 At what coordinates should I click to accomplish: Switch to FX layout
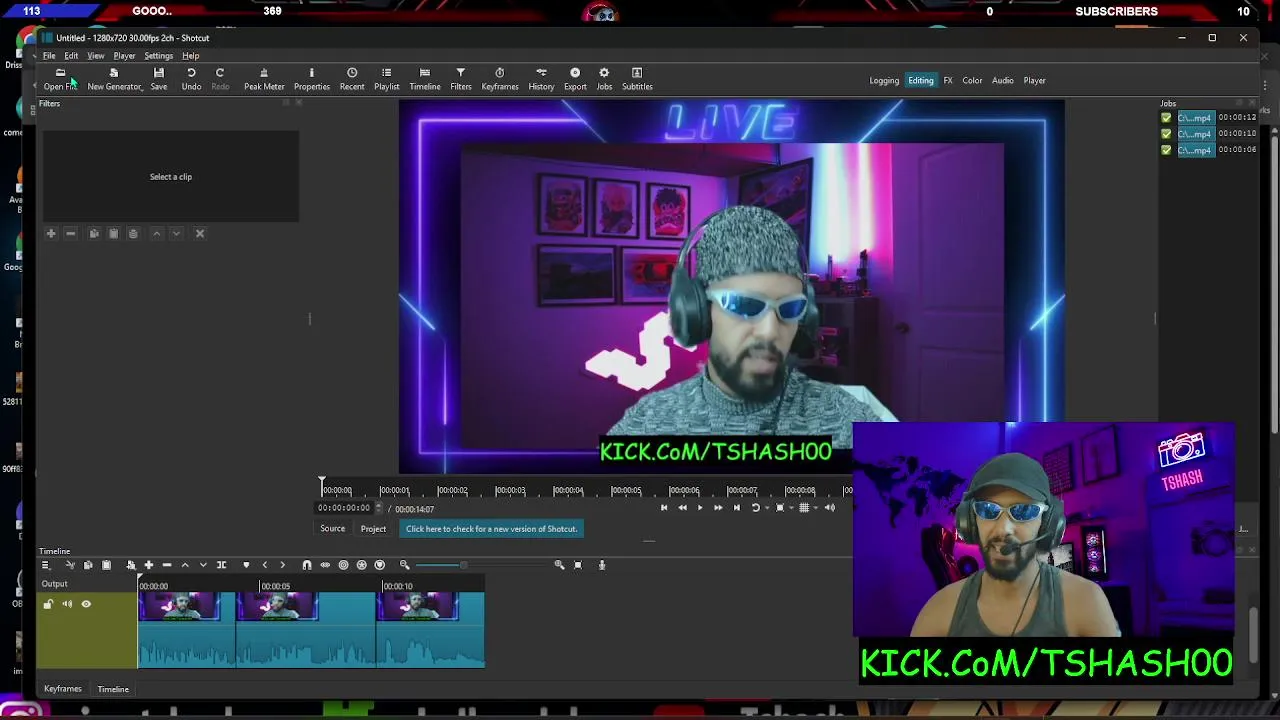coord(948,81)
